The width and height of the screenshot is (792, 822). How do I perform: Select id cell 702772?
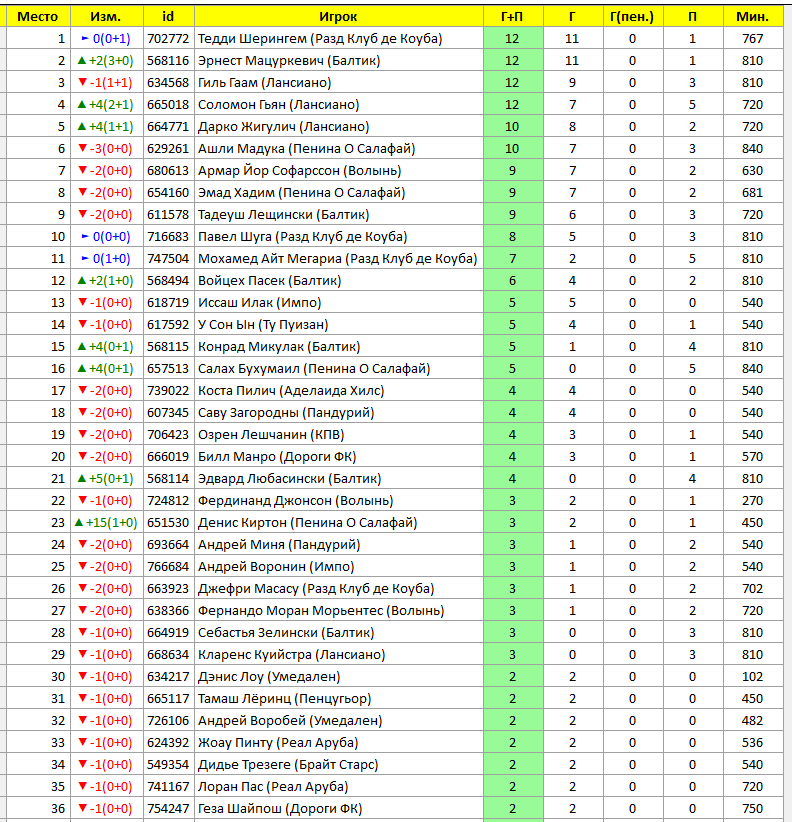[x=168, y=38]
